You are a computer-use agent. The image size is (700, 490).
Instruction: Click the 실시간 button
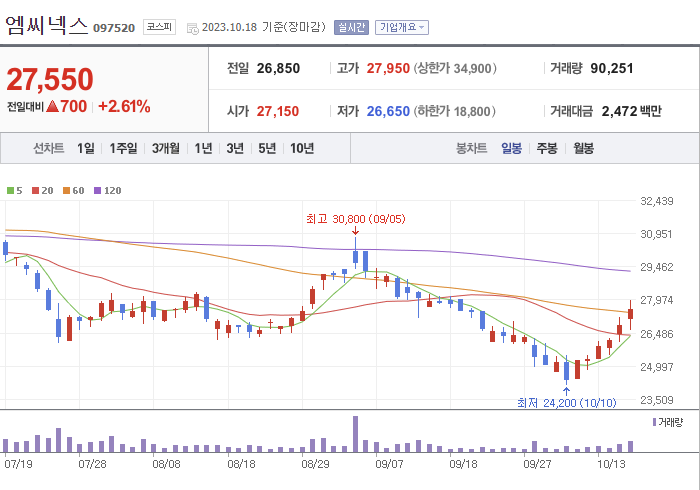(x=351, y=27)
